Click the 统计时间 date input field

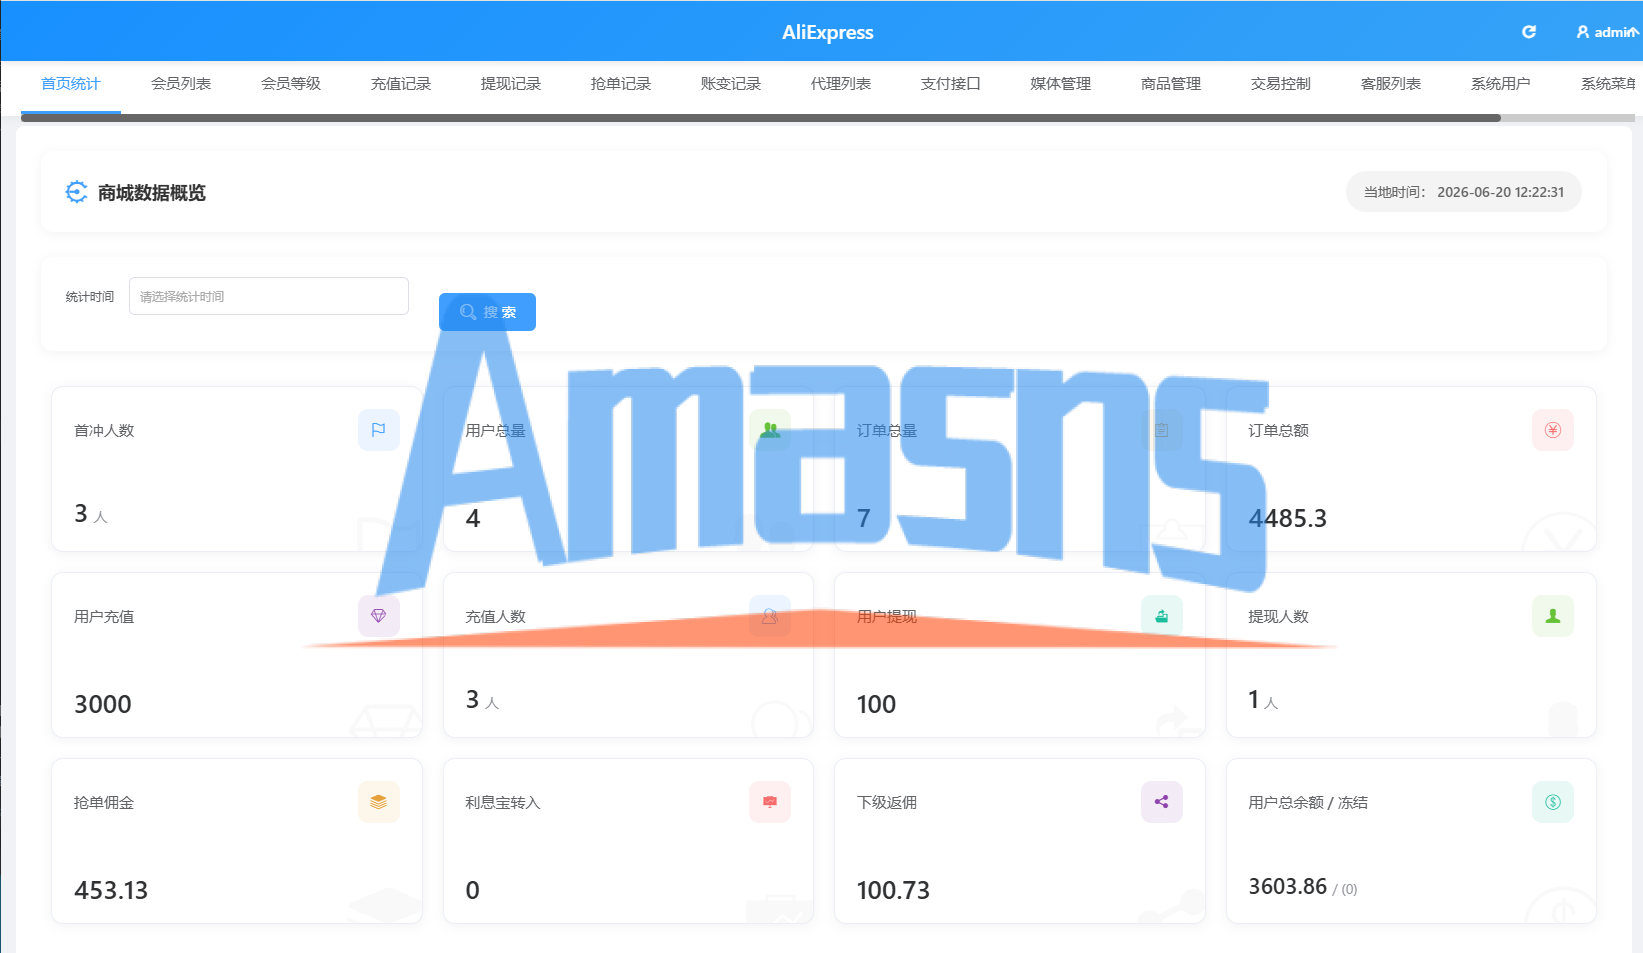point(269,296)
